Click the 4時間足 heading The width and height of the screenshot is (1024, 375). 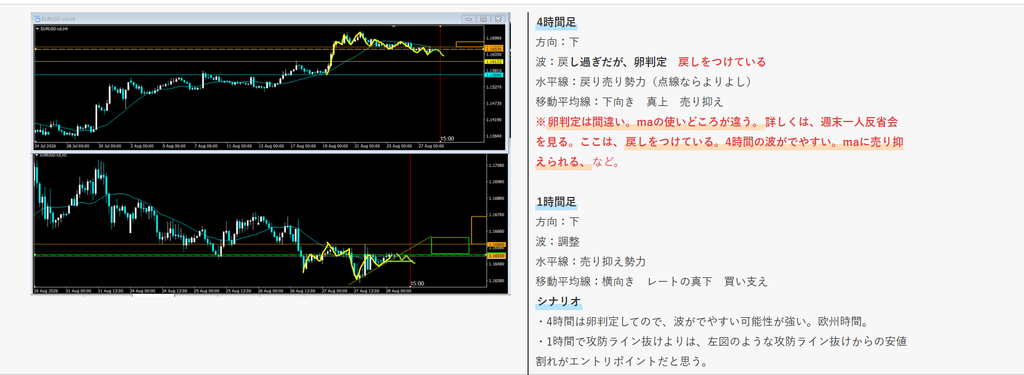pos(556,22)
